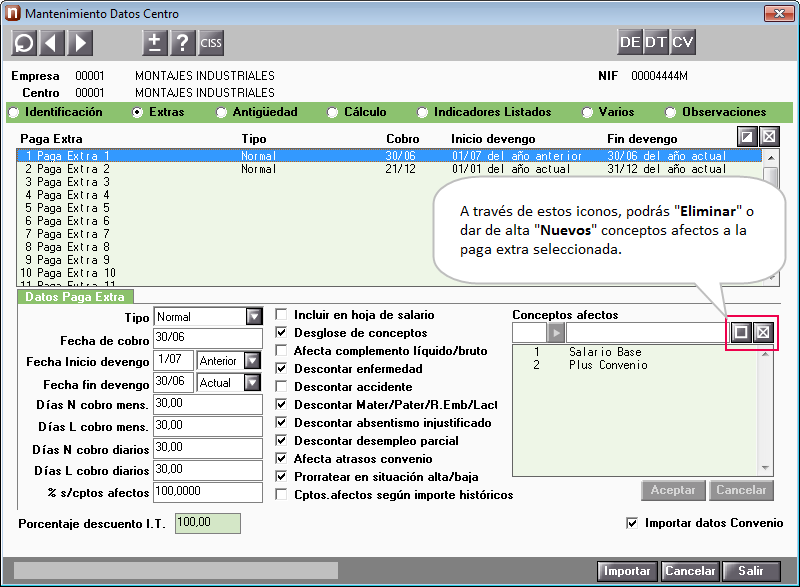800x587 pixels.
Task: Open the Anterior year dropdown
Action: [253, 361]
